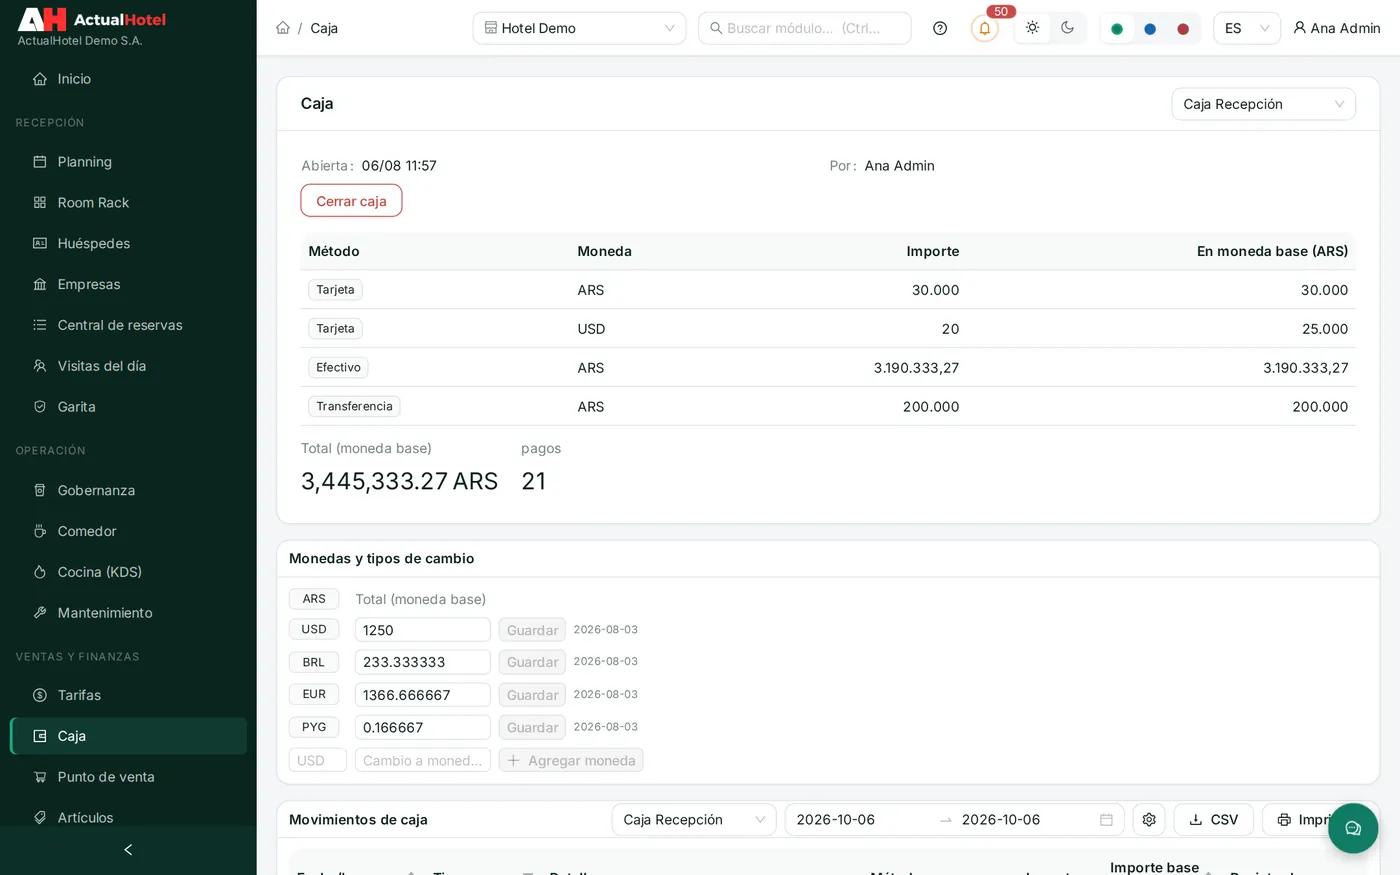Open the home breadcrumb icon
1400x875 pixels.
[x=283, y=28]
